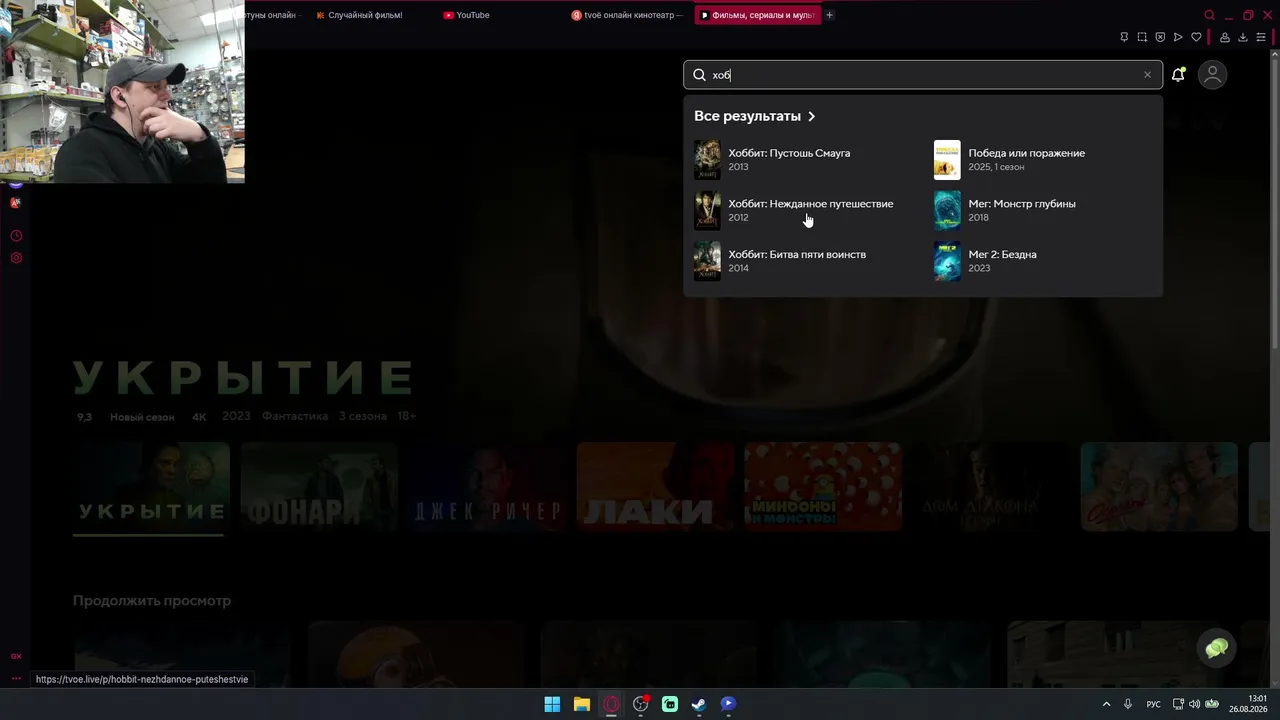
Task: Open a new browser tab with plus
Action: pos(829,15)
